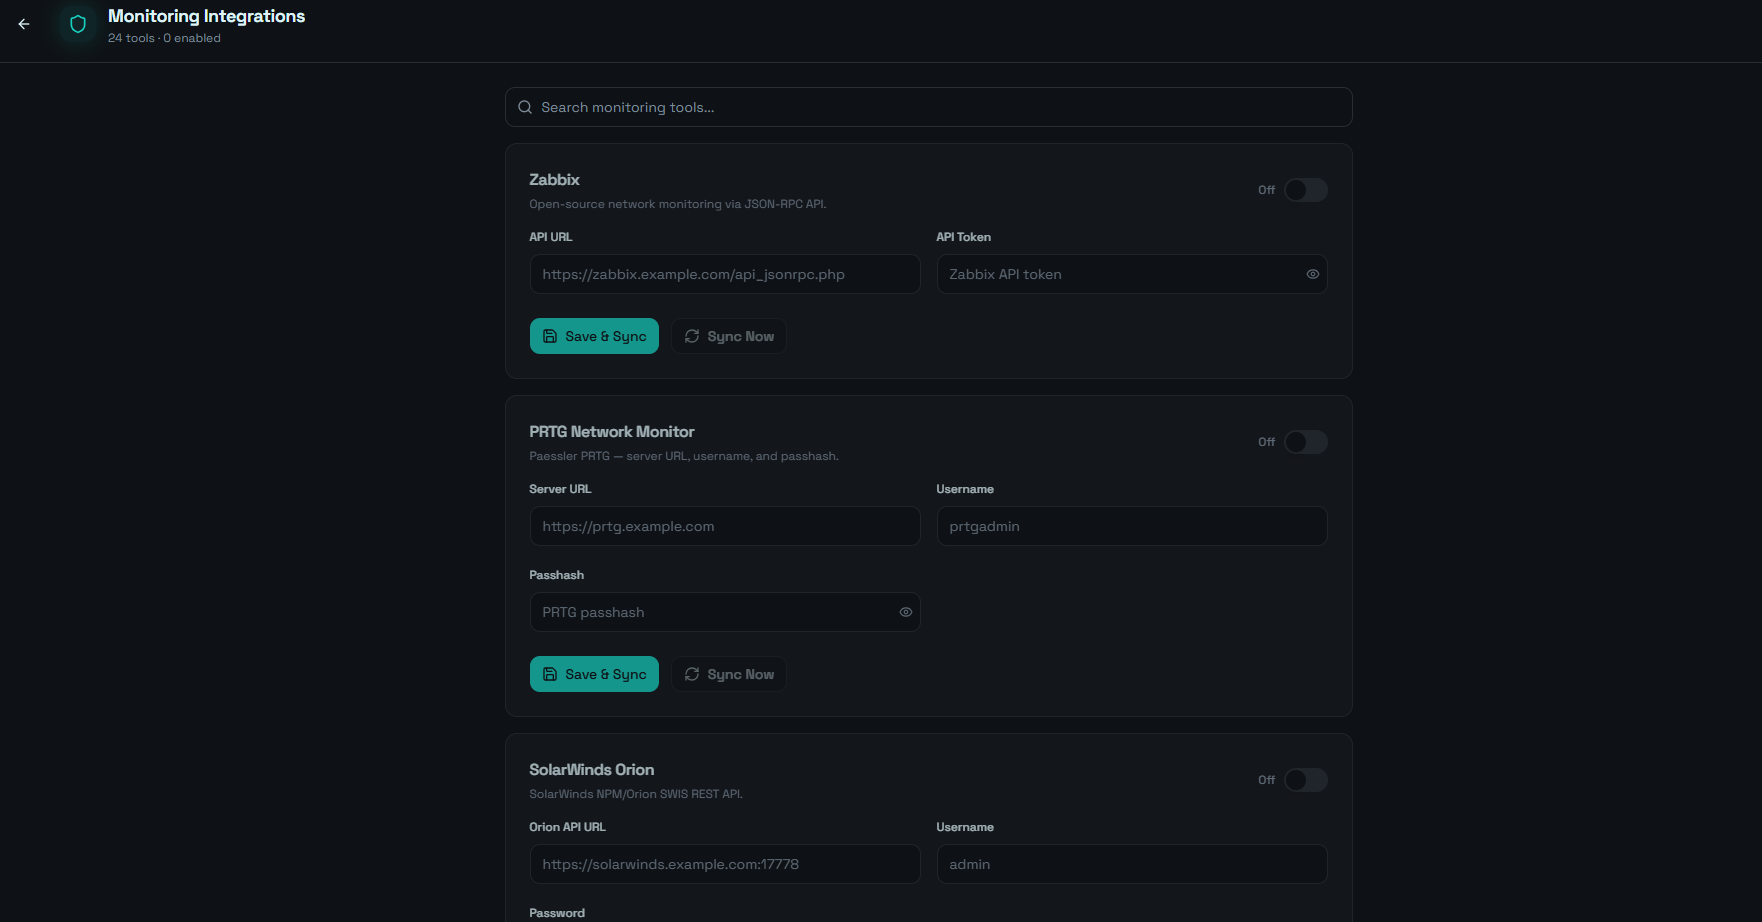Screen dimensions: 1762x922
Task: Click the Sync Now button under Zabbix
Action: (x=728, y=336)
